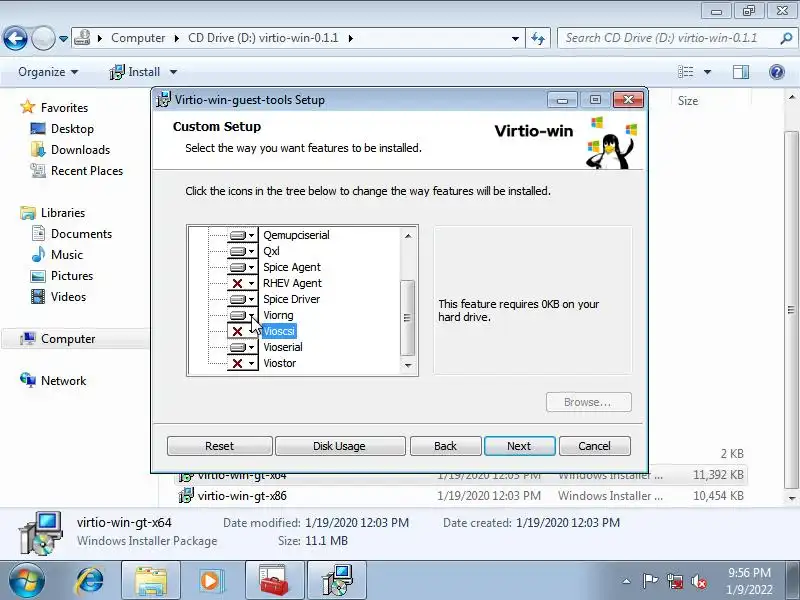Open Downloads in navigation pane
Viewport: 800px width, 600px height.
(80, 149)
